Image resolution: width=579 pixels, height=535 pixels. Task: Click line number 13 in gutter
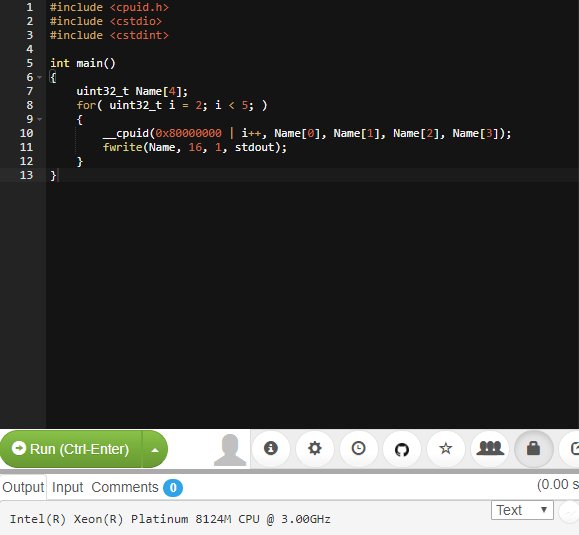(x=26, y=175)
